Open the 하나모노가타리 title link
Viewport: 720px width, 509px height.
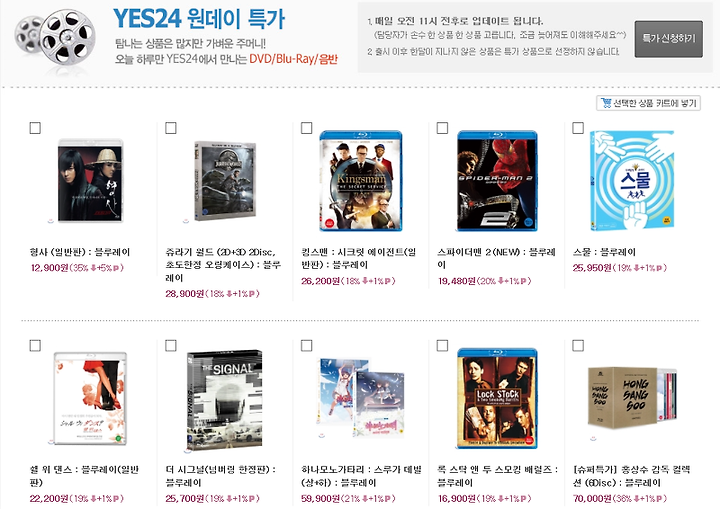click(361, 476)
